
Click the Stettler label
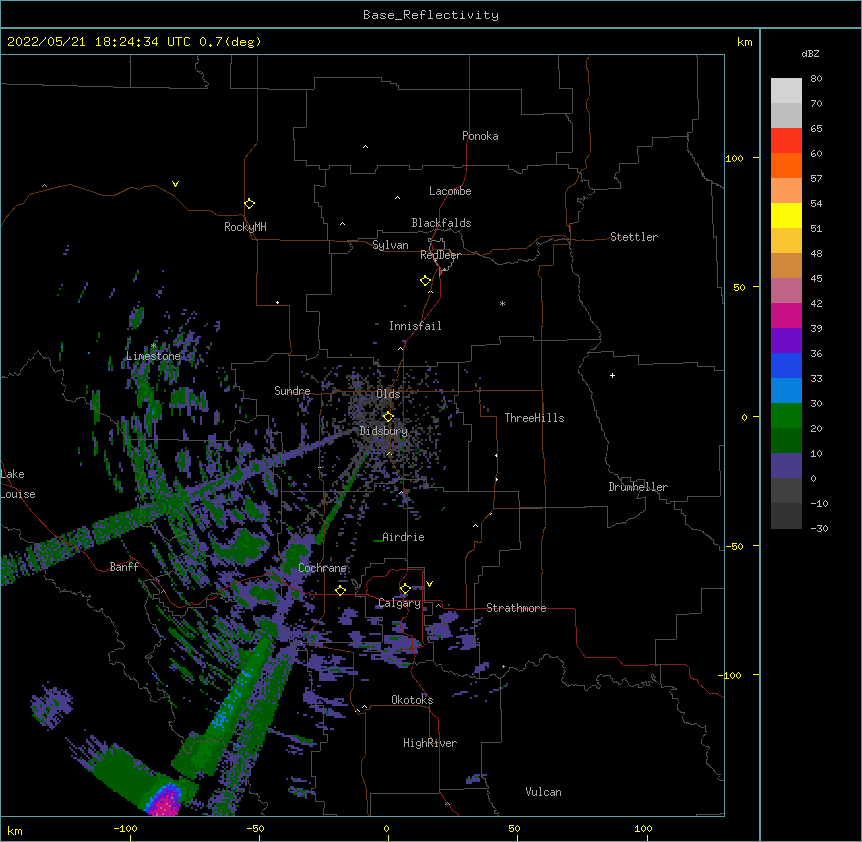point(634,237)
